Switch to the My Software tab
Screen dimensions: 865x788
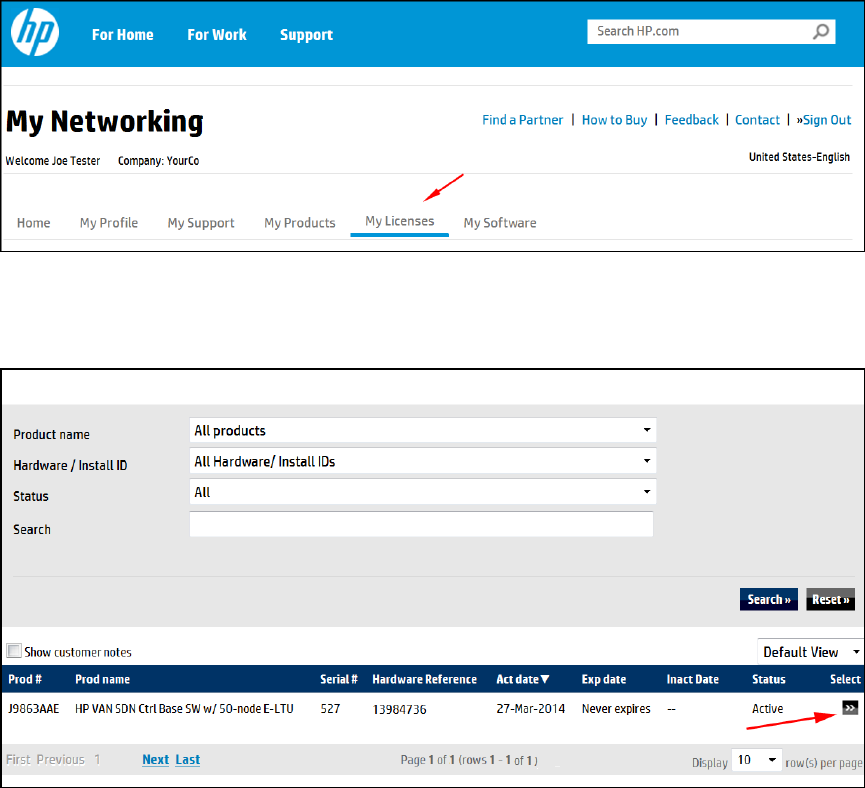point(500,223)
